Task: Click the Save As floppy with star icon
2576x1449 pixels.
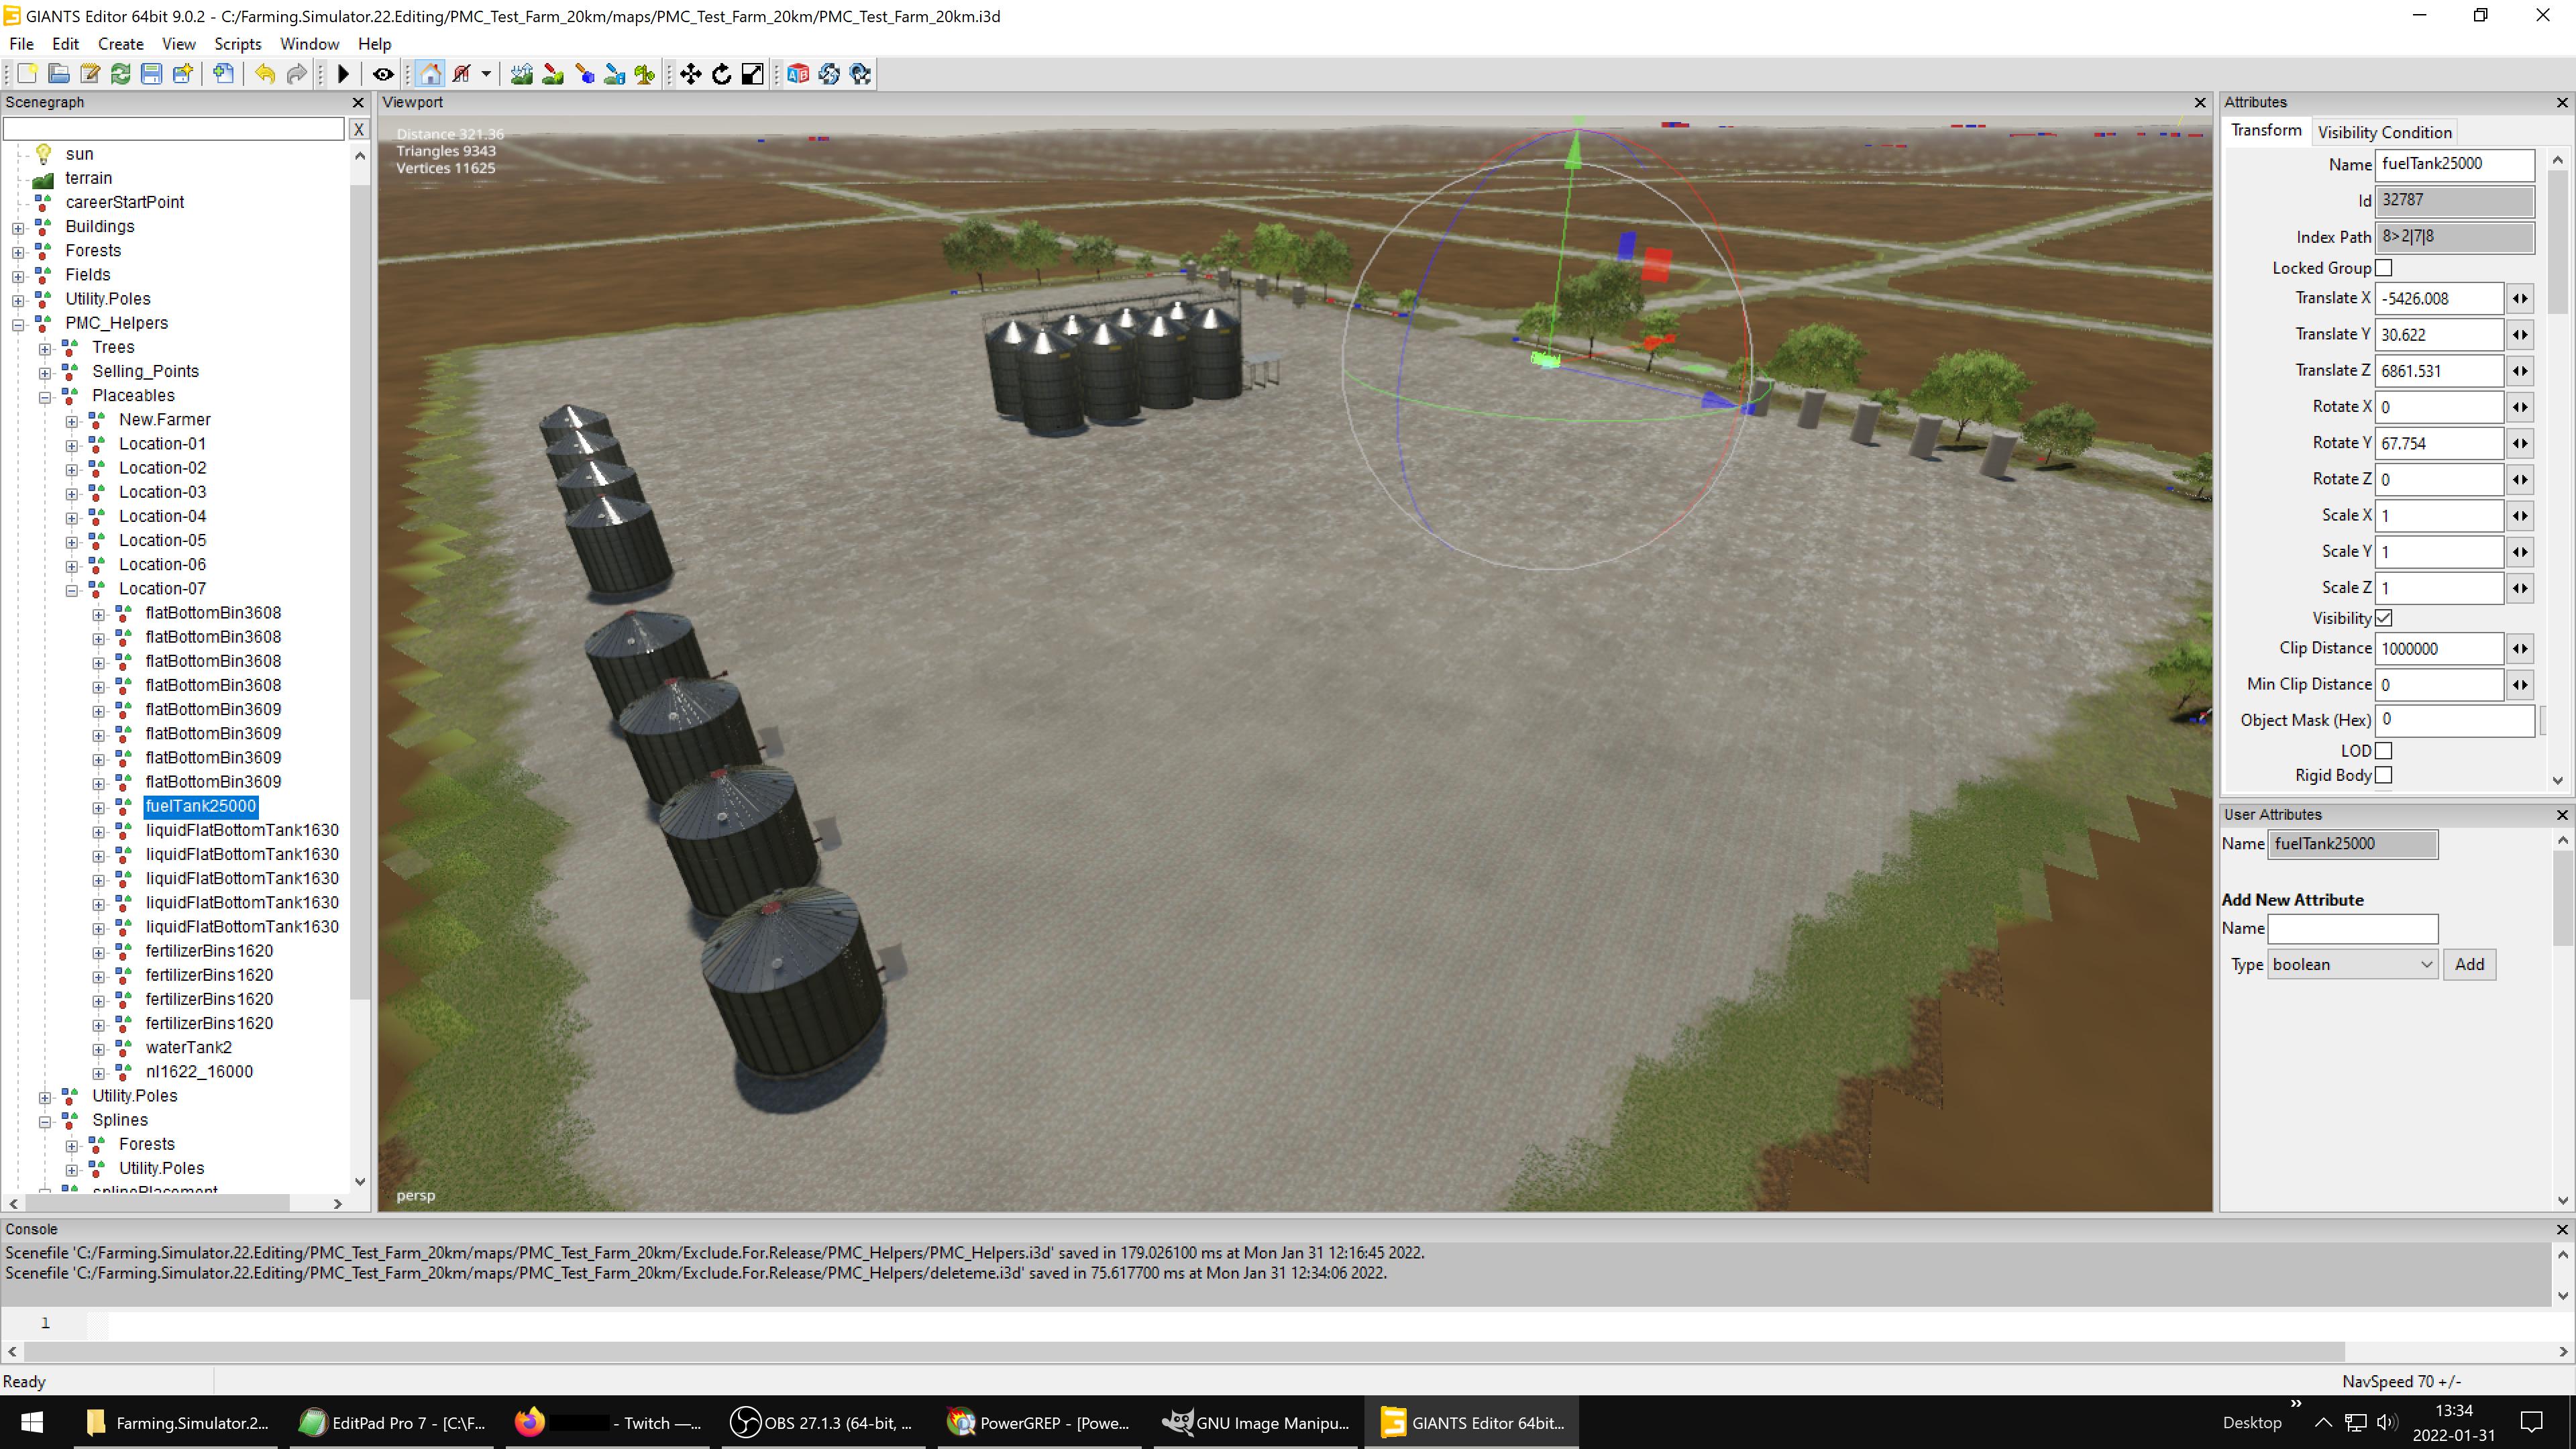Action: [x=183, y=74]
